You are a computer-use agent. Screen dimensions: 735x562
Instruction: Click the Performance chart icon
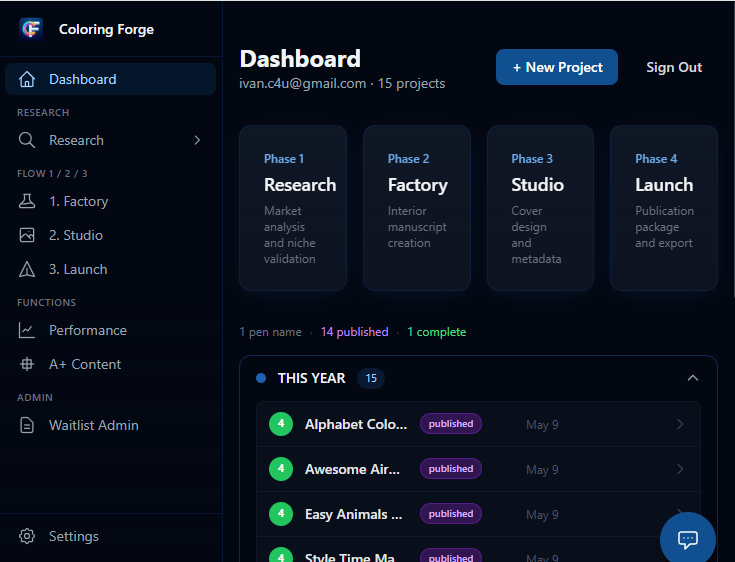pos(27,330)
